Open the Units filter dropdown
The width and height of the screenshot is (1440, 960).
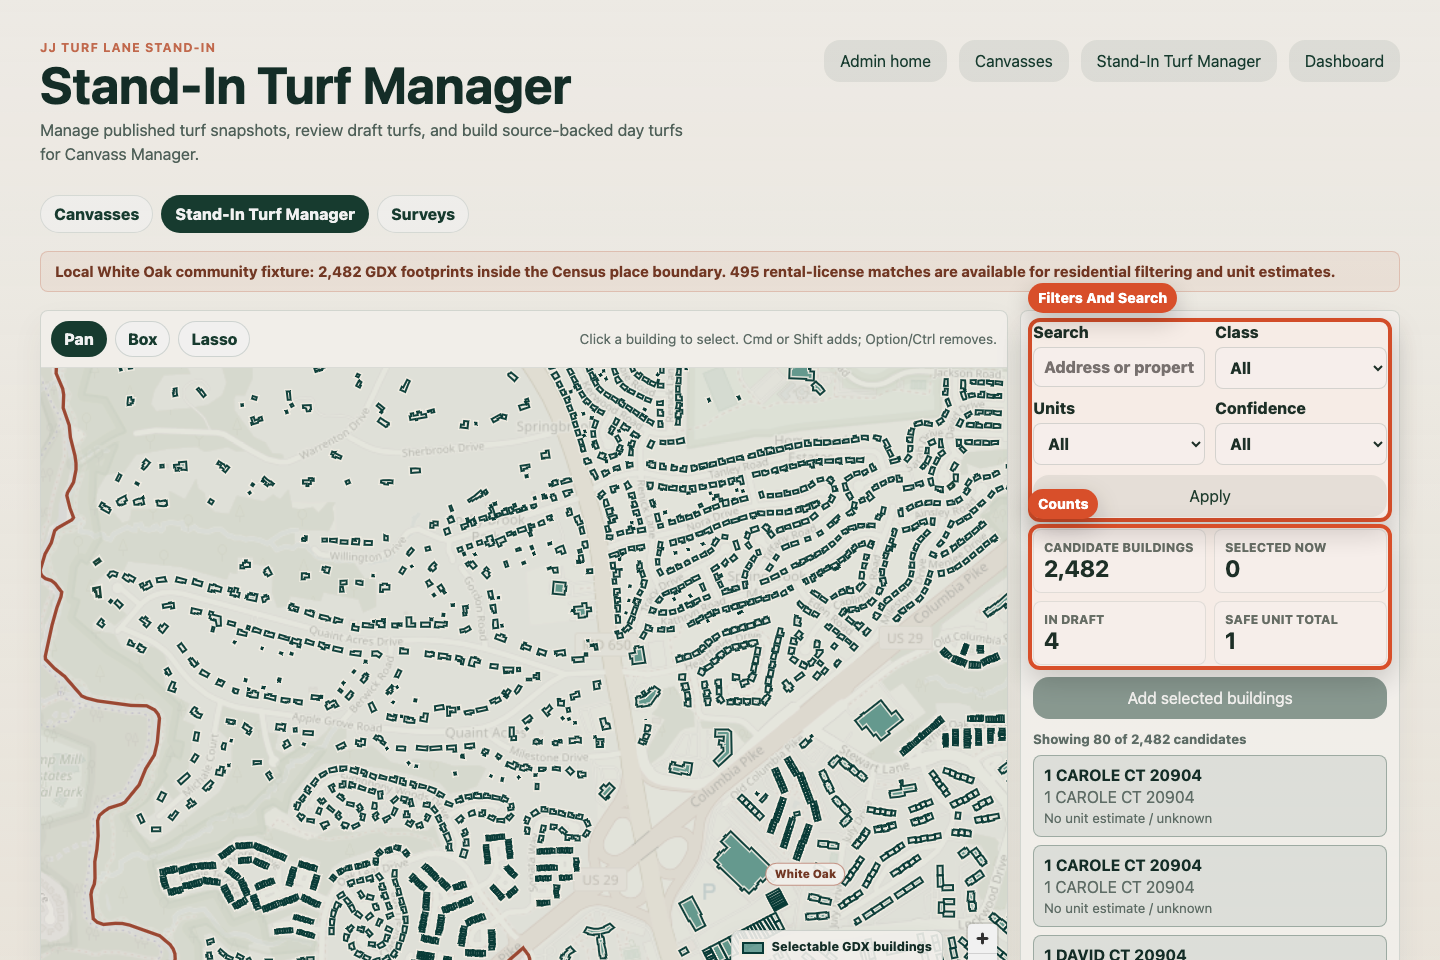pyautogui.click(x=1119, y=444)
